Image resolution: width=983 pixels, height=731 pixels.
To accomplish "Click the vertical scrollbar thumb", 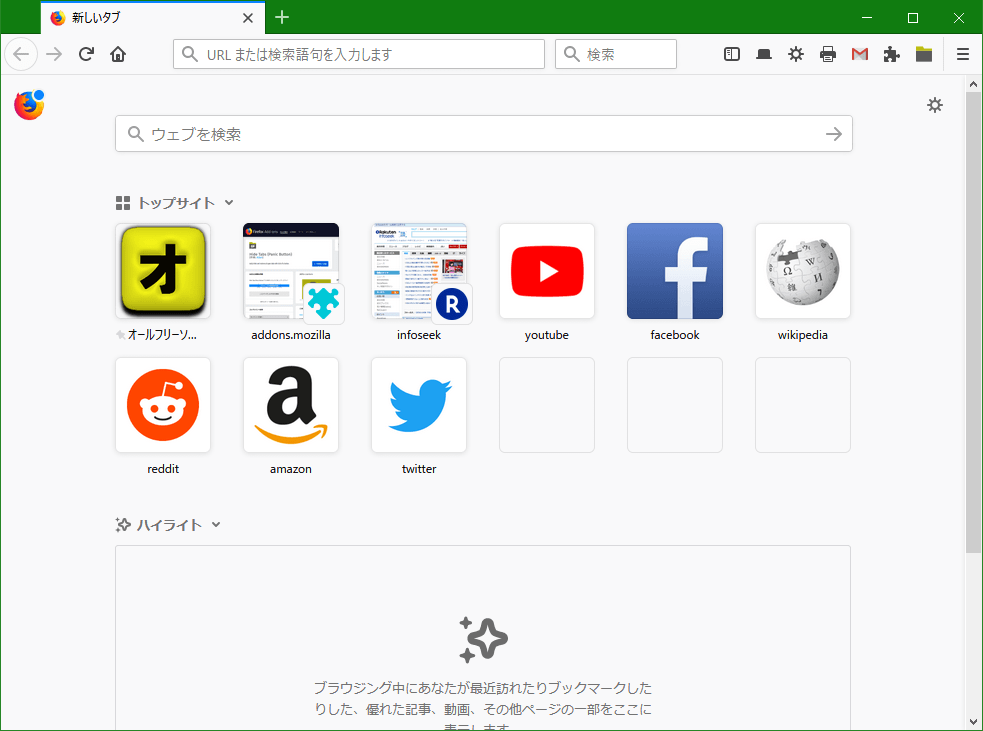I will point(973,322).
